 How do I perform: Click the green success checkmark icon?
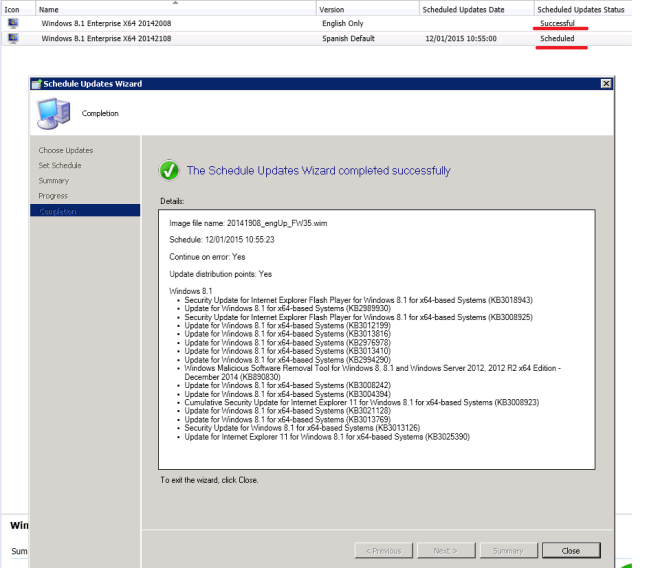[169, 171]
